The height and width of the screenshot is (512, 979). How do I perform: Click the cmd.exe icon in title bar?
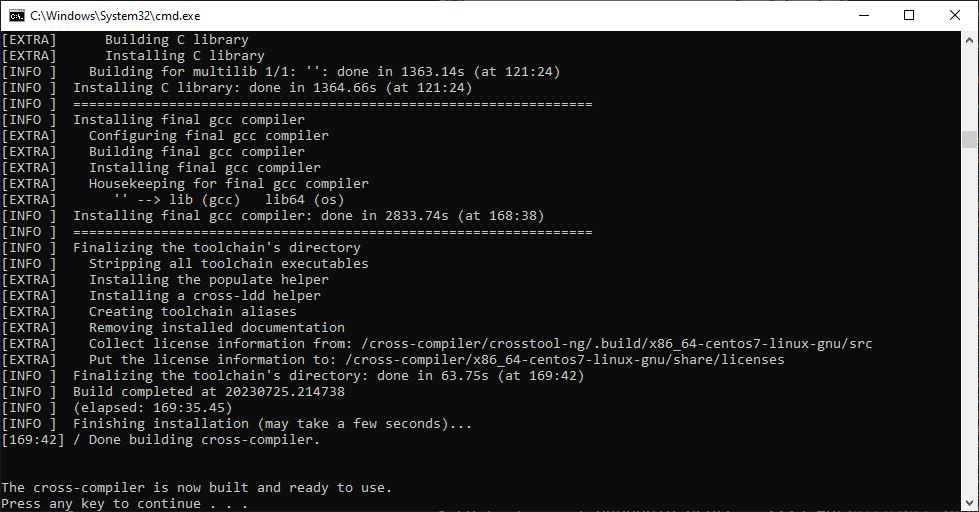(x=17, y=15)
